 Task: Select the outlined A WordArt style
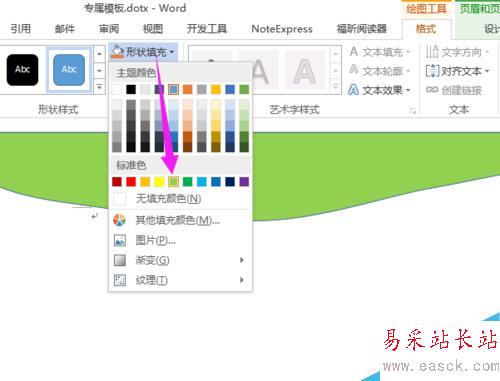tap(305, 71)
